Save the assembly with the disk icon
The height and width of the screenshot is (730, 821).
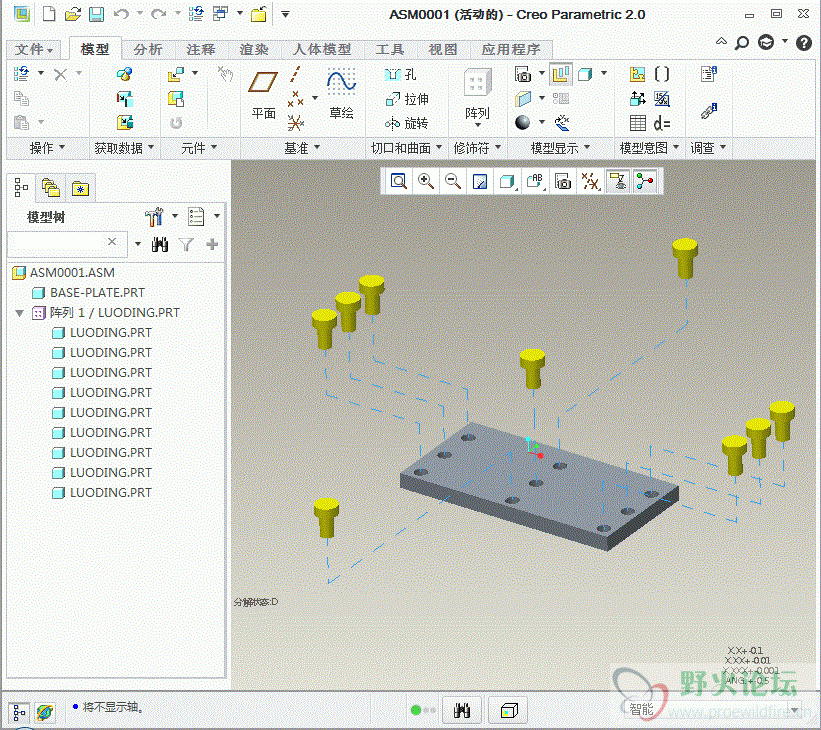tap(96, 14)
